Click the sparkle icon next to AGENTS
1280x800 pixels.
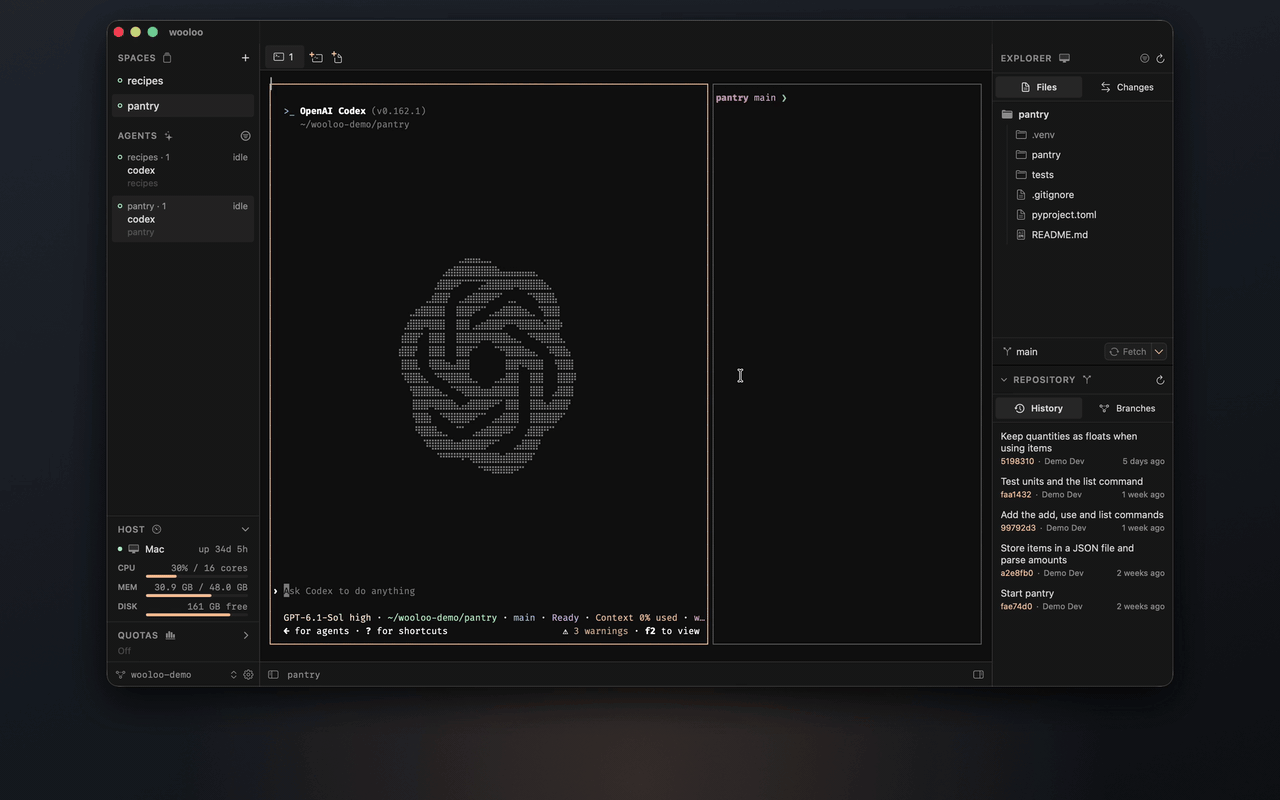(x=168, y=136)
